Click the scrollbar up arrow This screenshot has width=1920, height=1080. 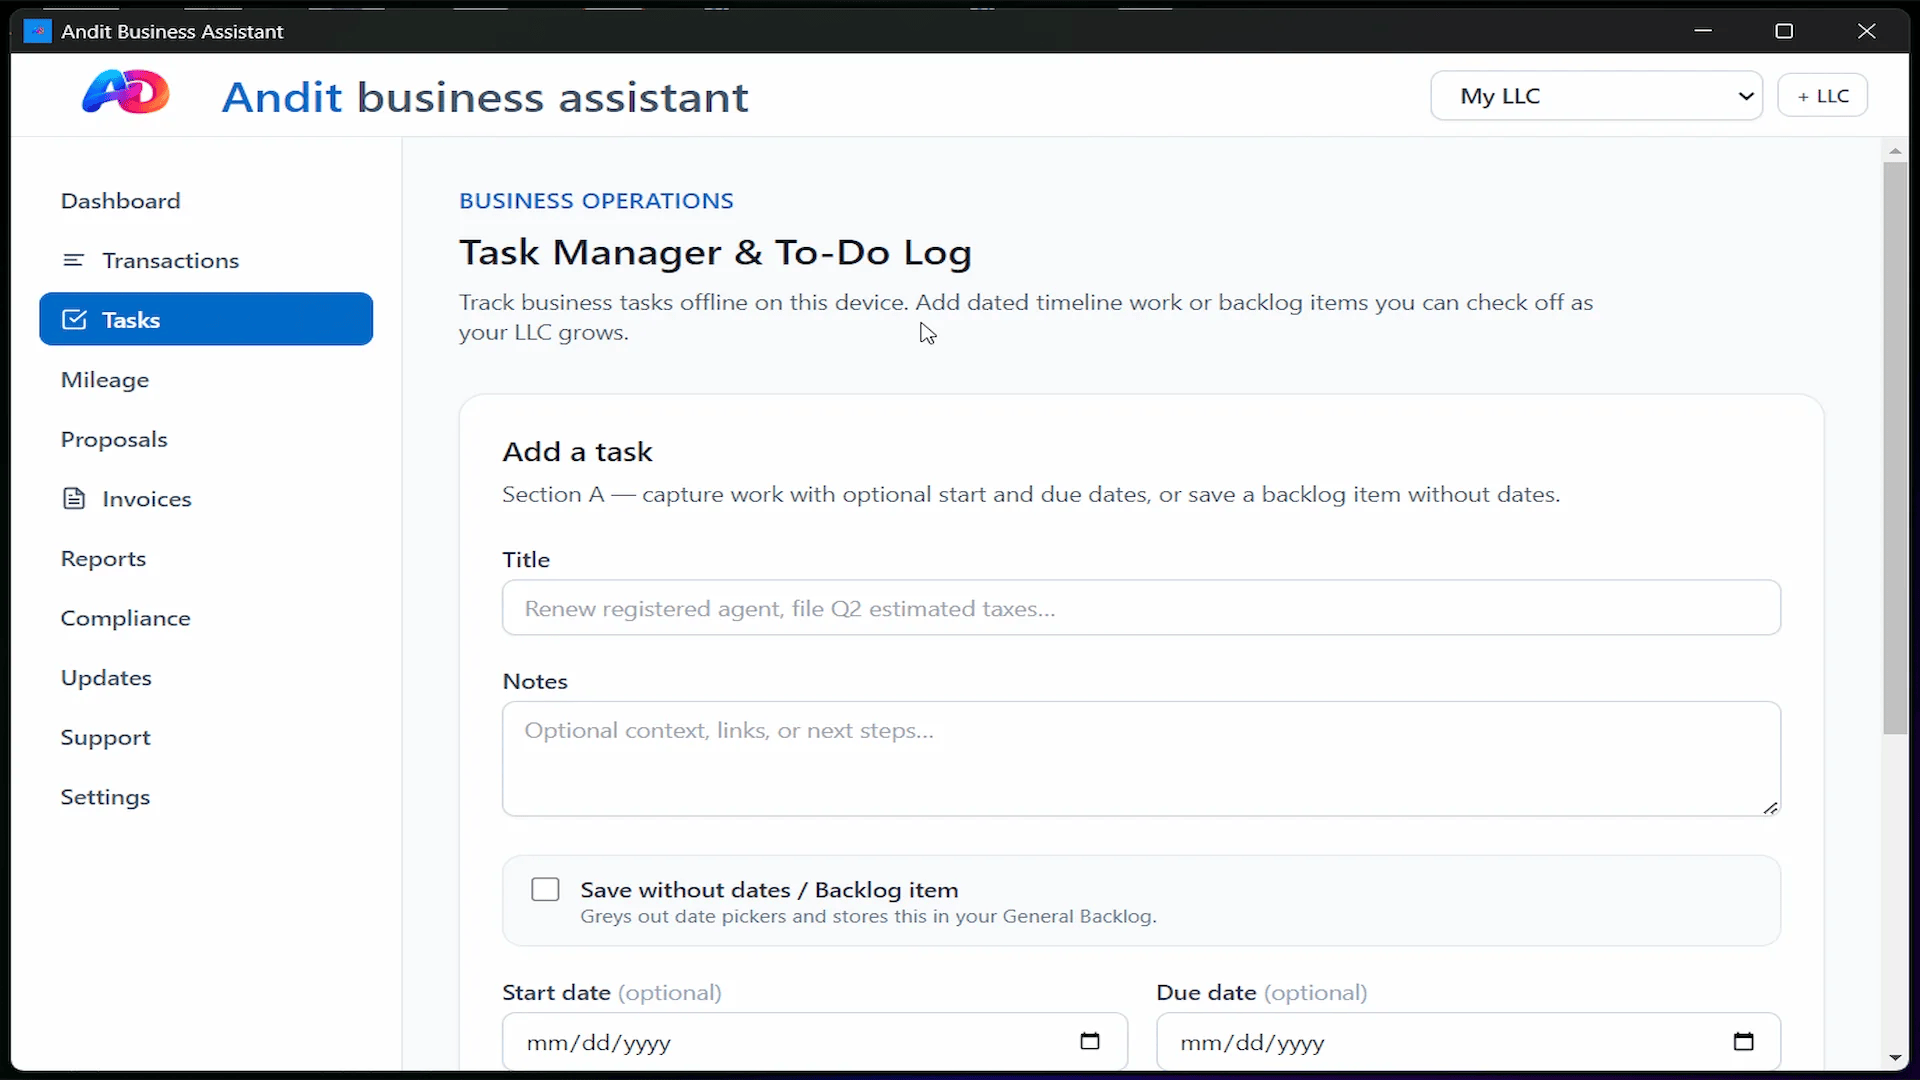pos(1895,151)
